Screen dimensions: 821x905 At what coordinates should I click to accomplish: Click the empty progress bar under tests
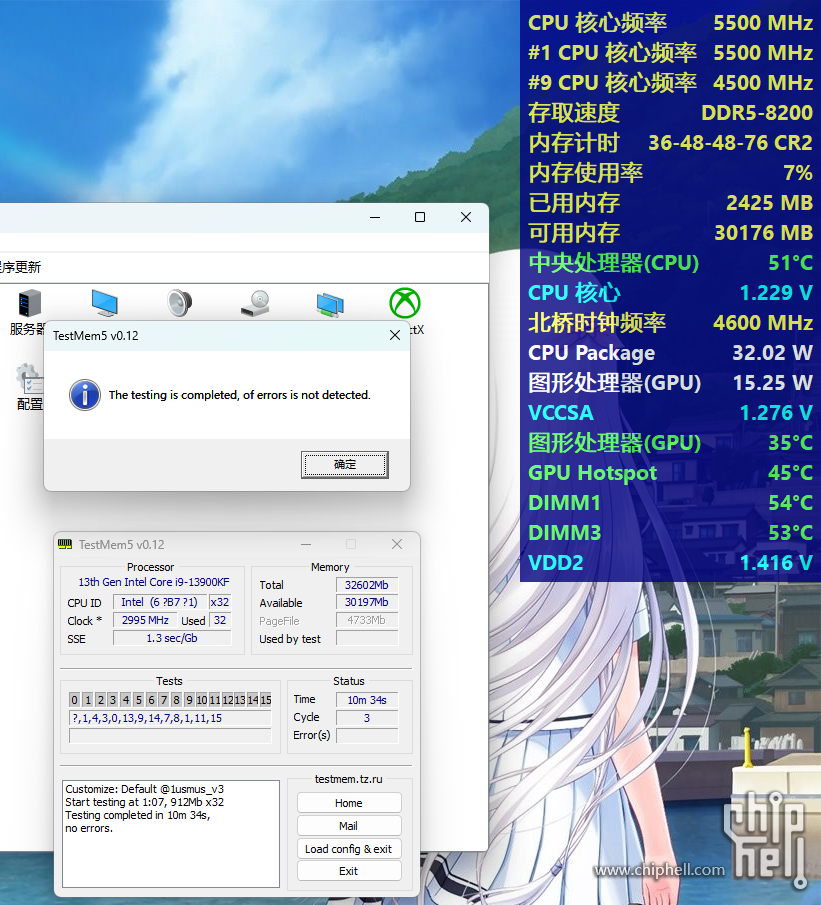pos(170,736)
